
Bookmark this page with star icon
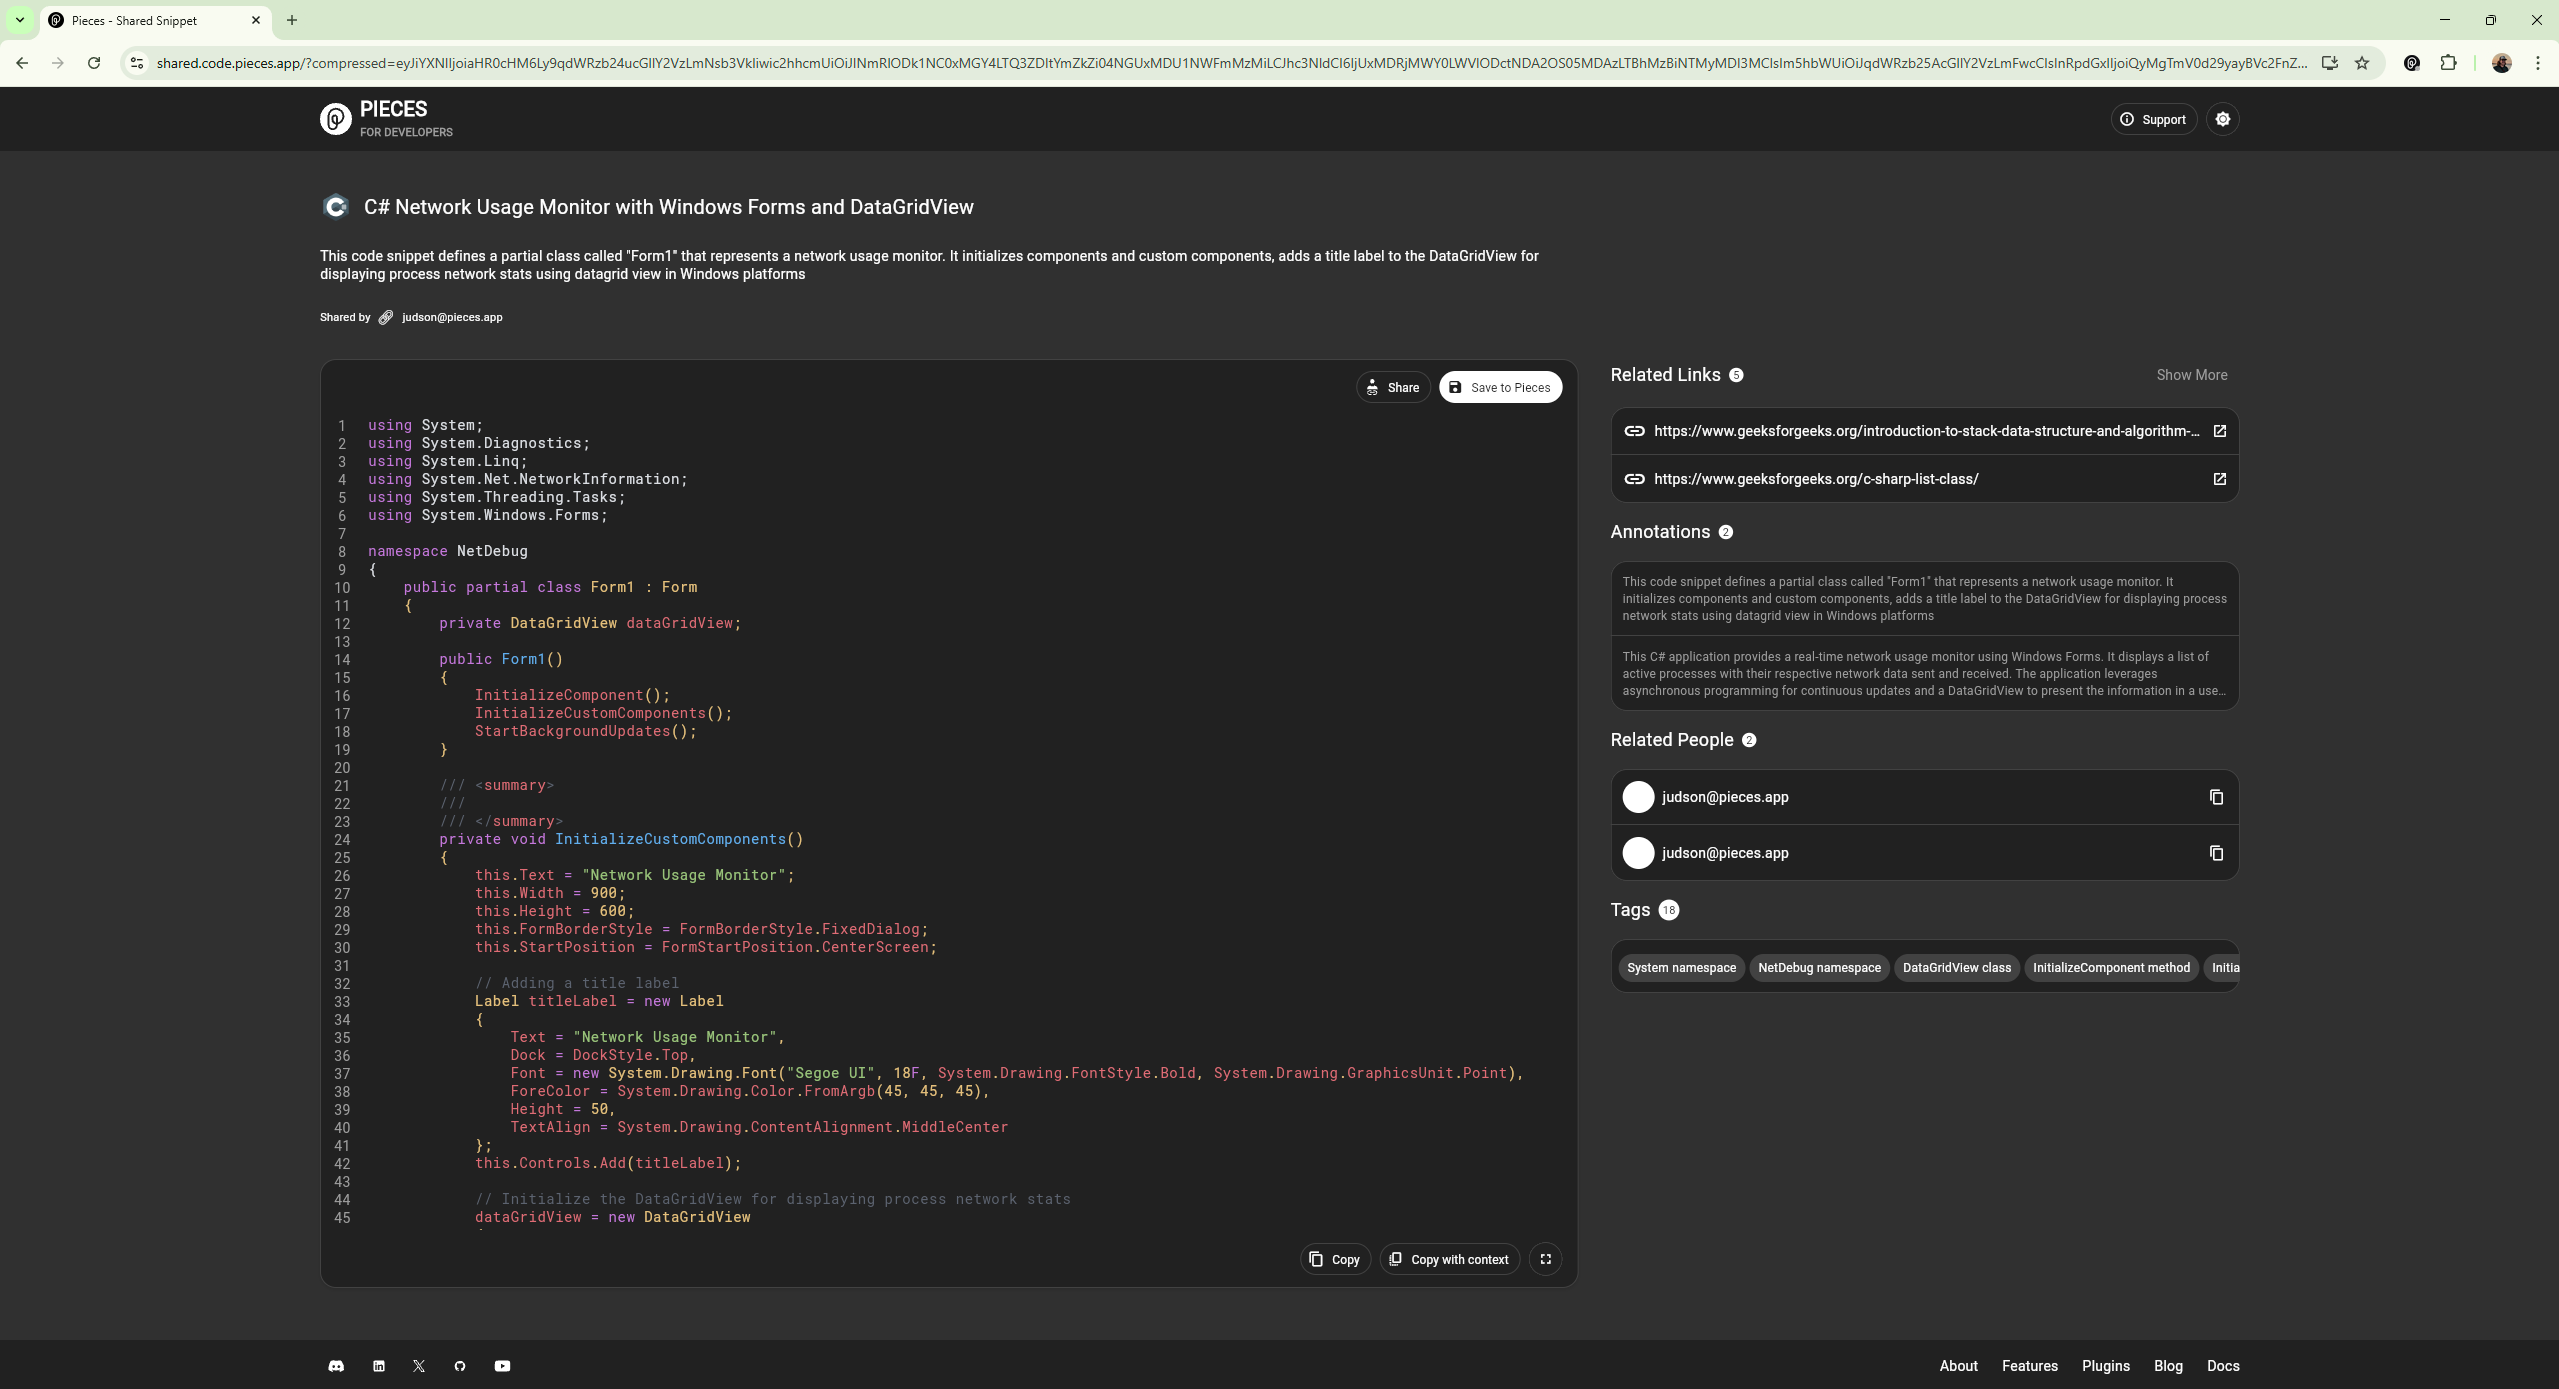point(2362,63)
